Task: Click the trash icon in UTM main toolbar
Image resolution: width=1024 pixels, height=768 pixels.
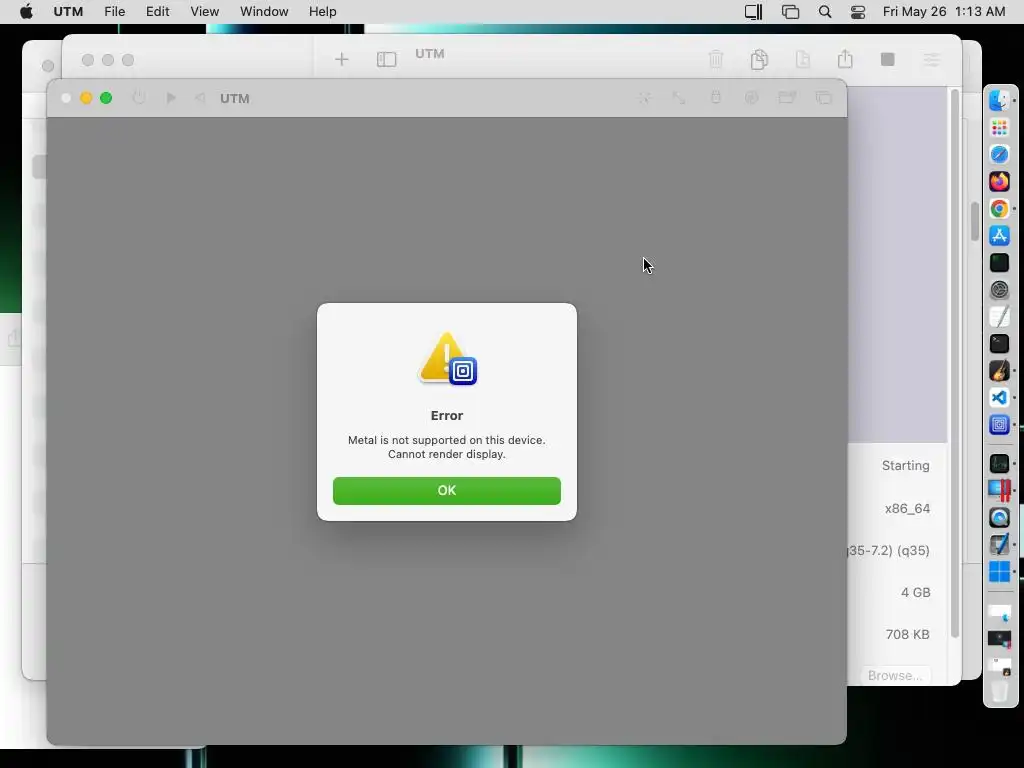Action: coord(716,59)
